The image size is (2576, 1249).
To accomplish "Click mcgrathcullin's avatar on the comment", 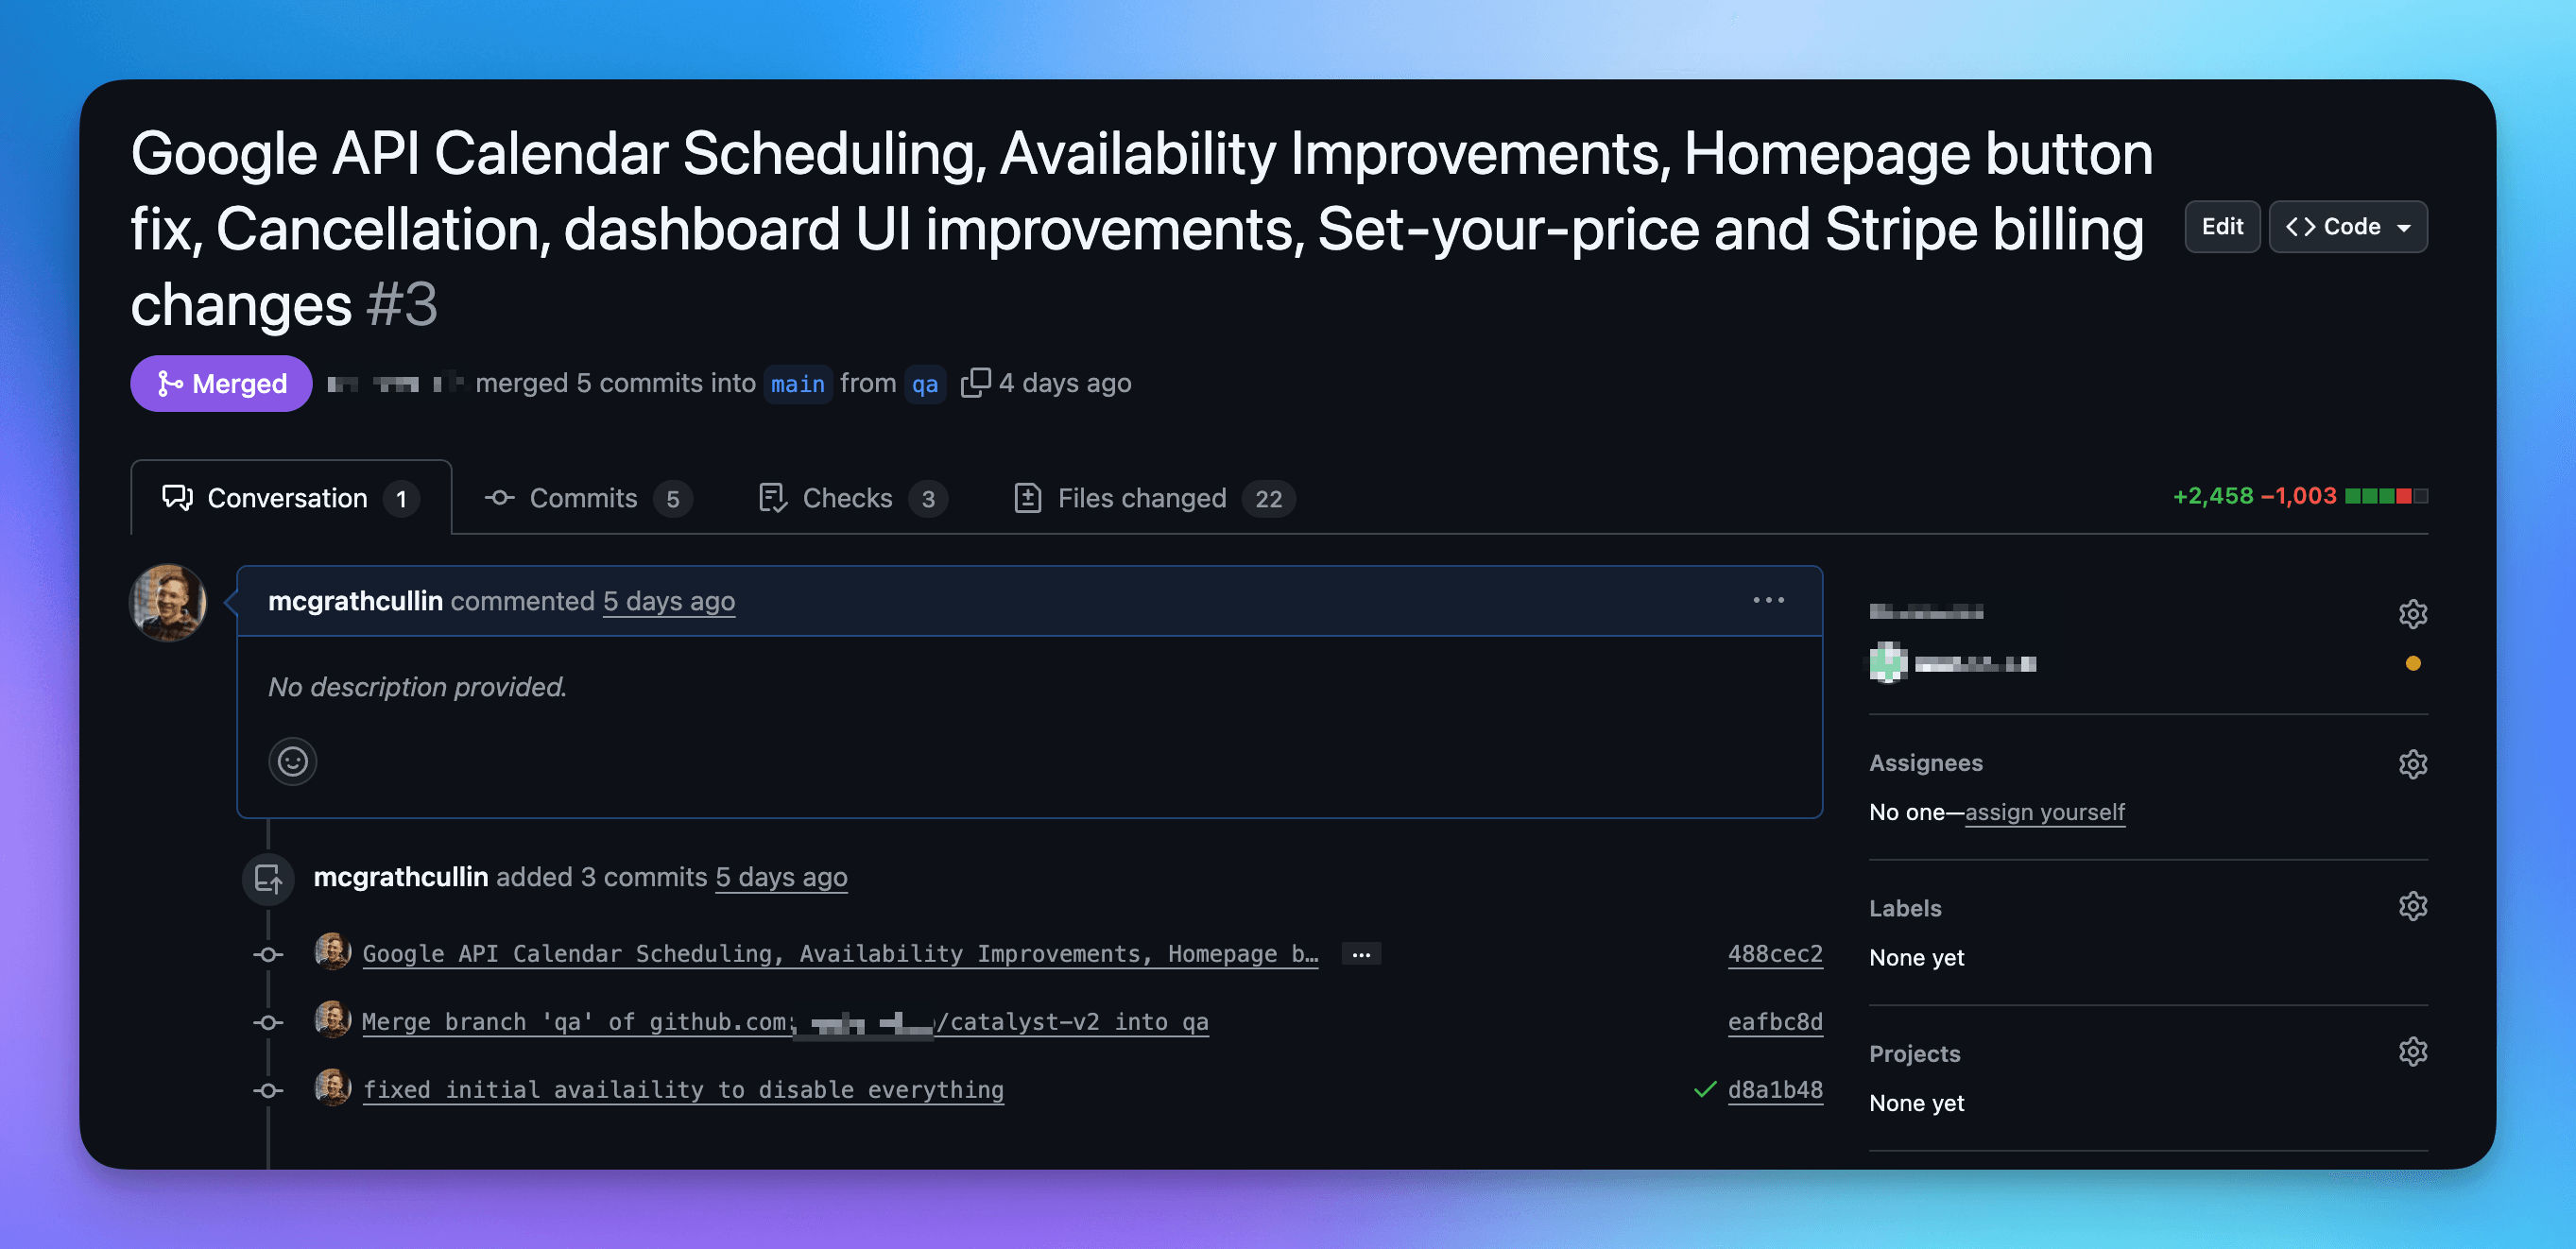I will tap(168, 602).
